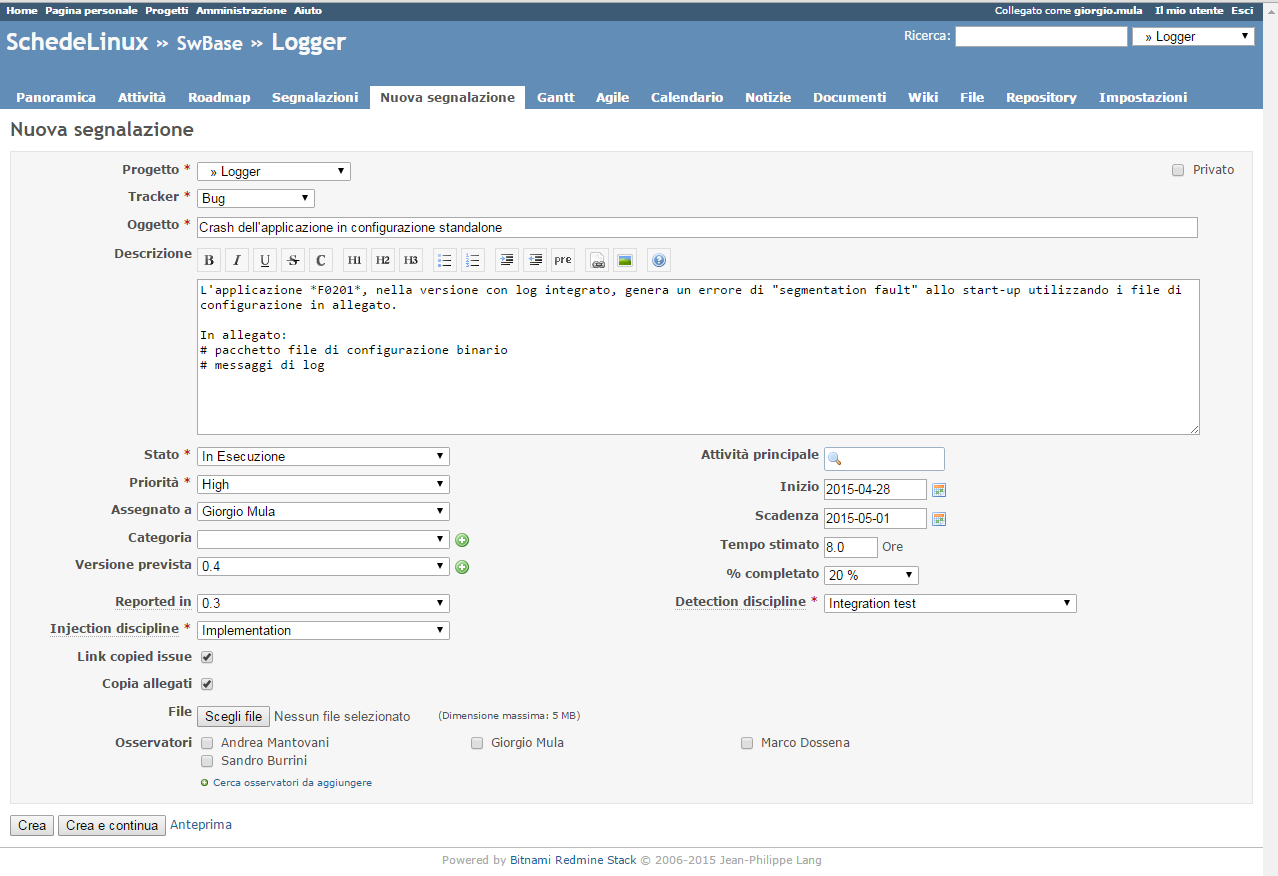Click the Crea button
This screenshot has width=1278, height=876.
click(32, 826)
